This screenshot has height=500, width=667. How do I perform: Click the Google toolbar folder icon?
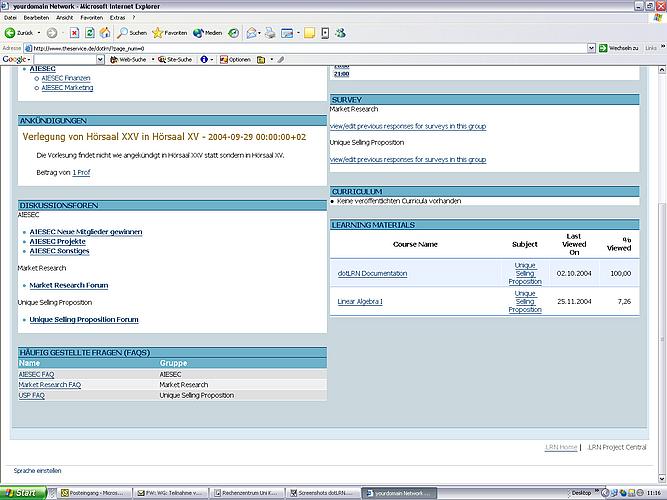click(261, 60)
